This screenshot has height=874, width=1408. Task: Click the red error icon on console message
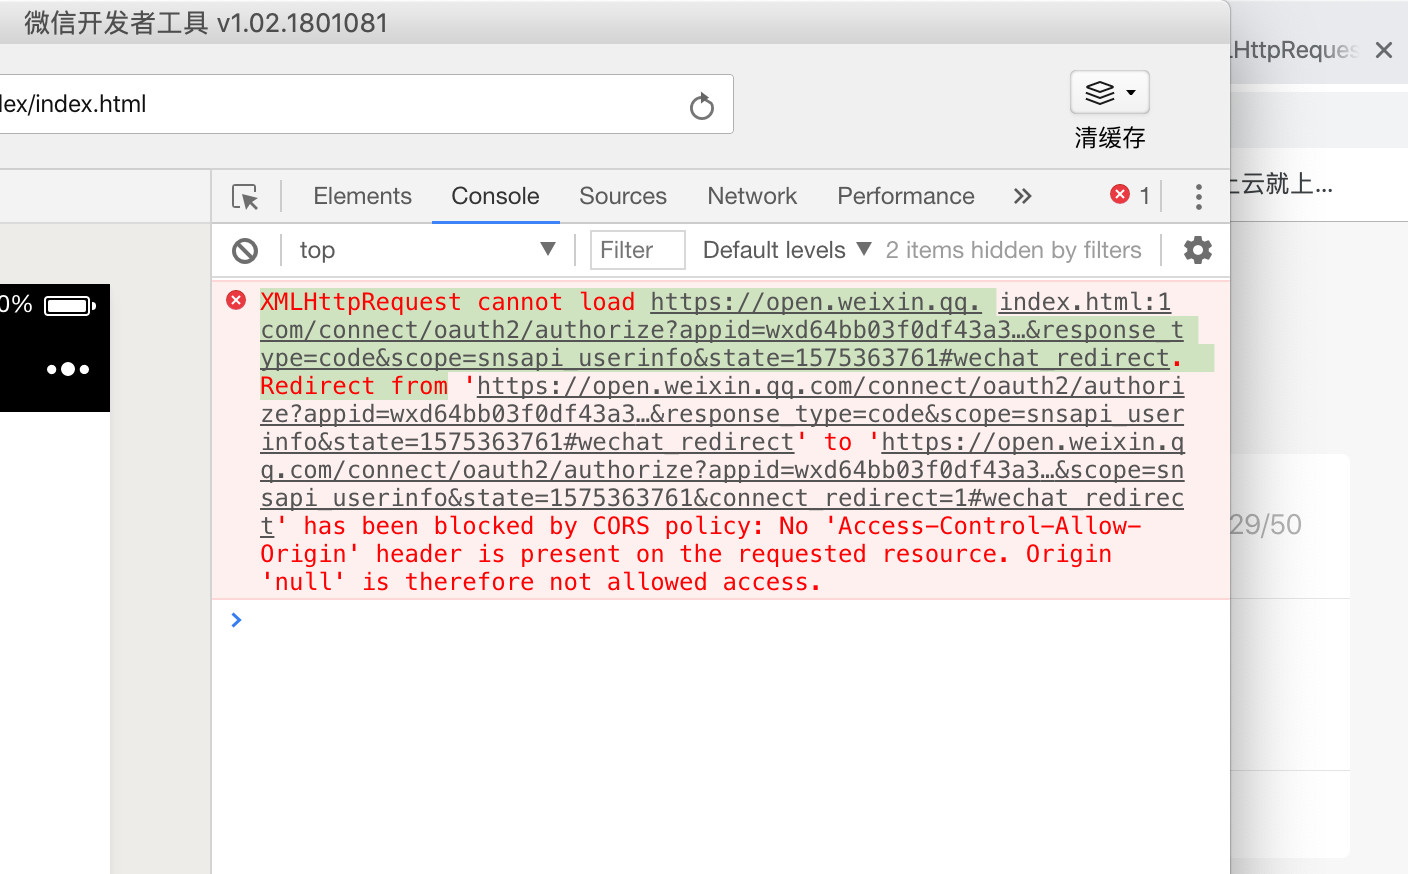(236, 300)
